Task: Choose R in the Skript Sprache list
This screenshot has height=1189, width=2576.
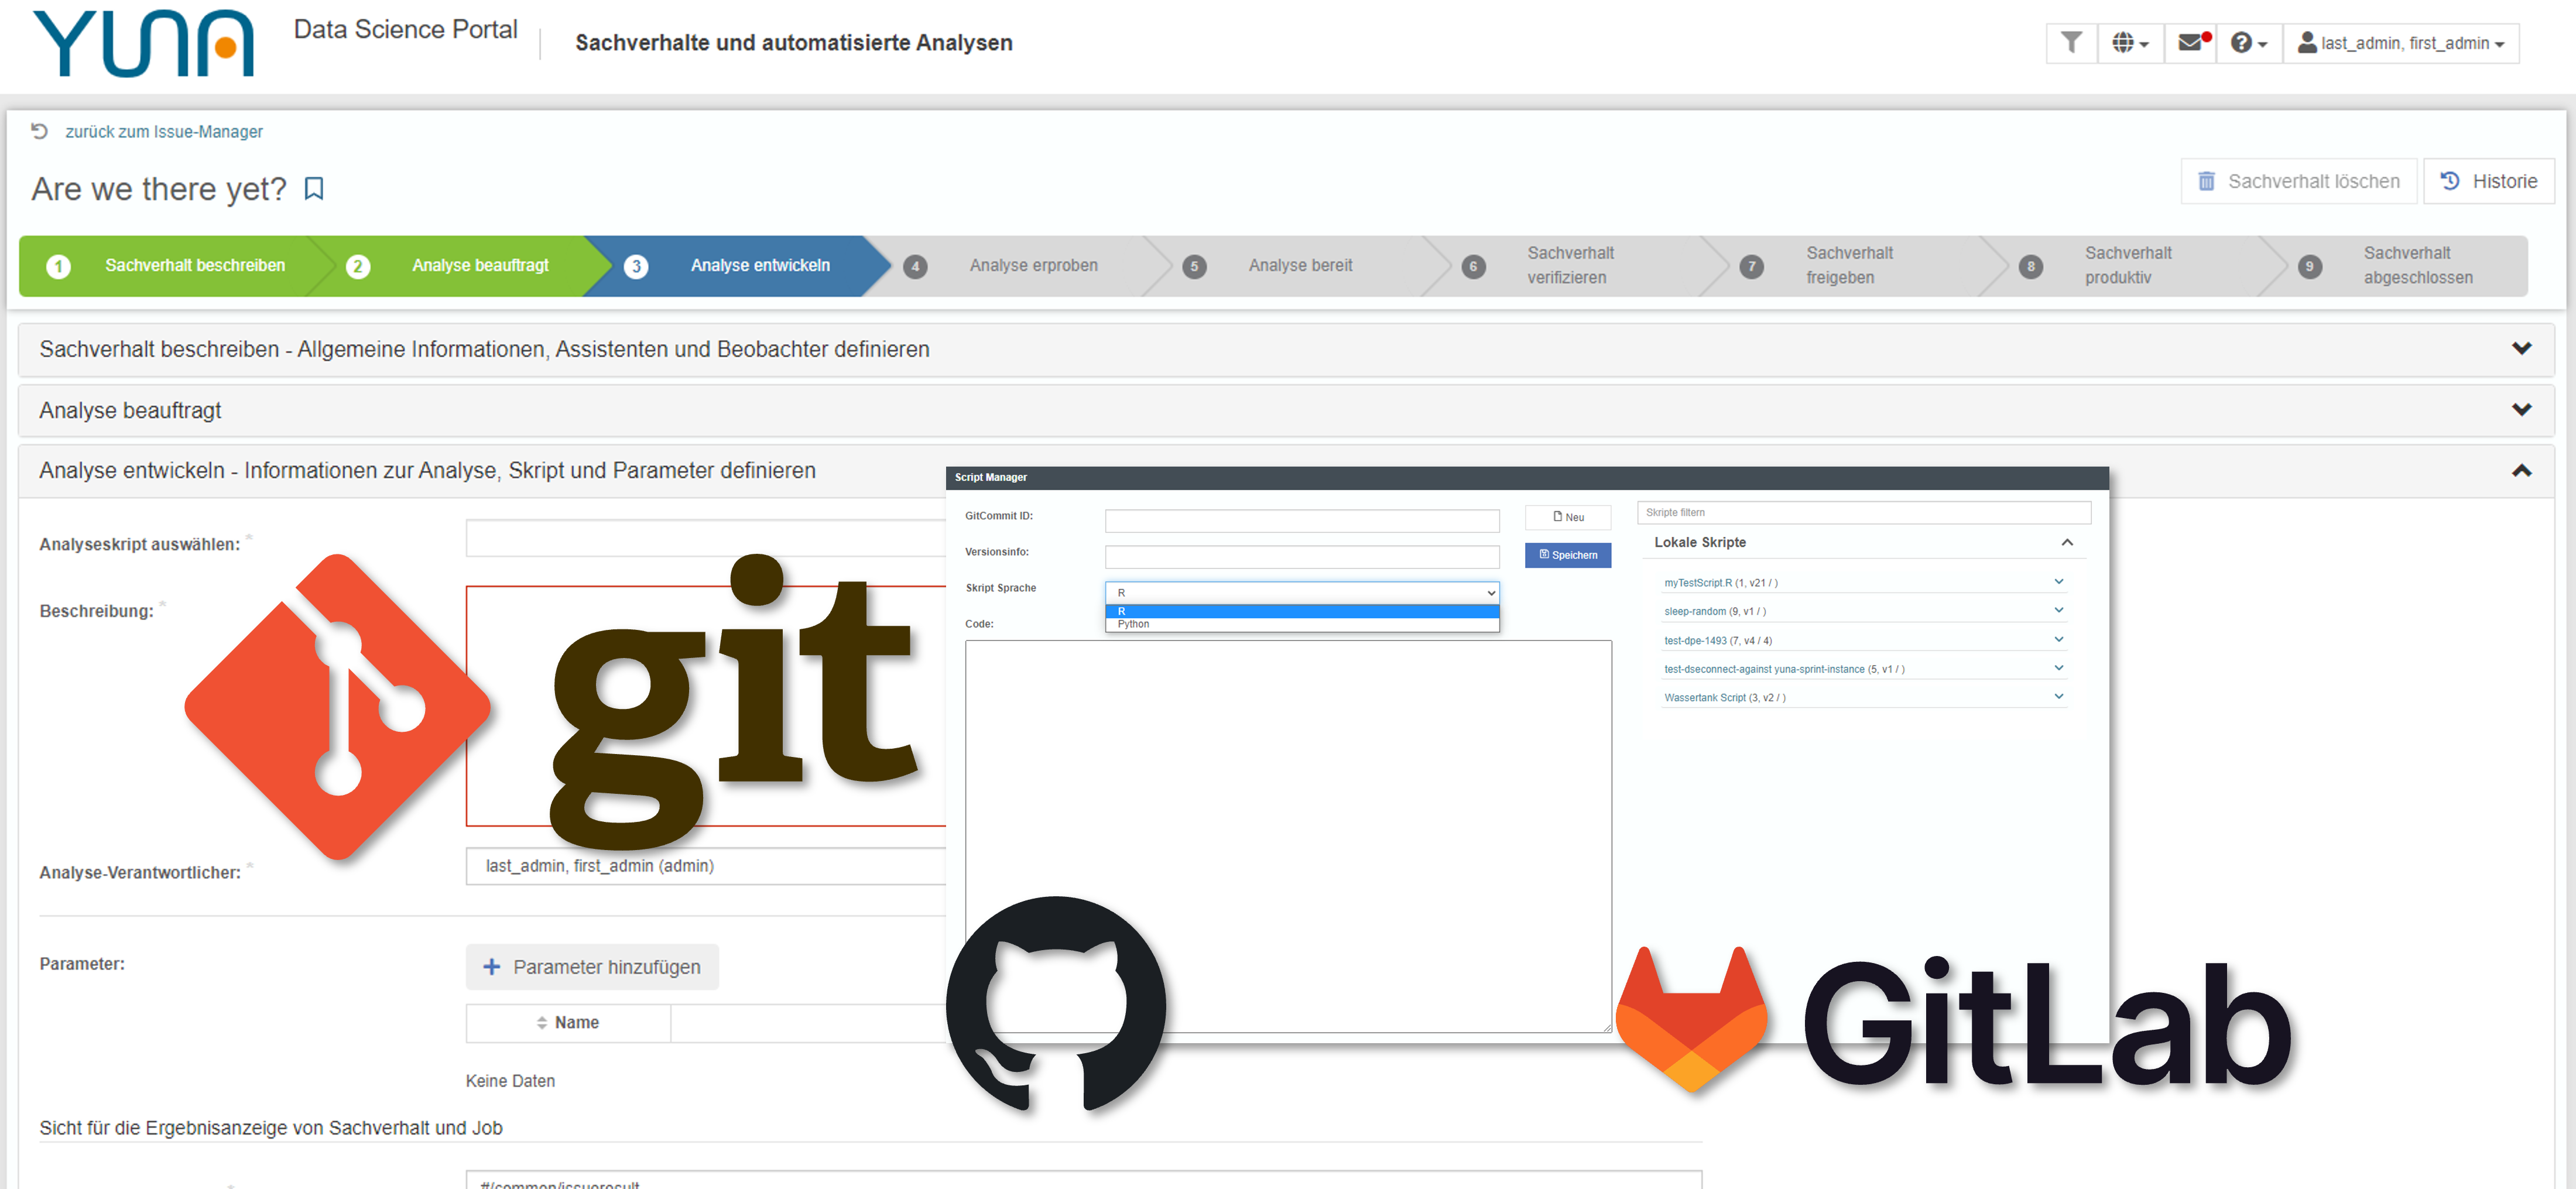Action: coord(1301,611)
